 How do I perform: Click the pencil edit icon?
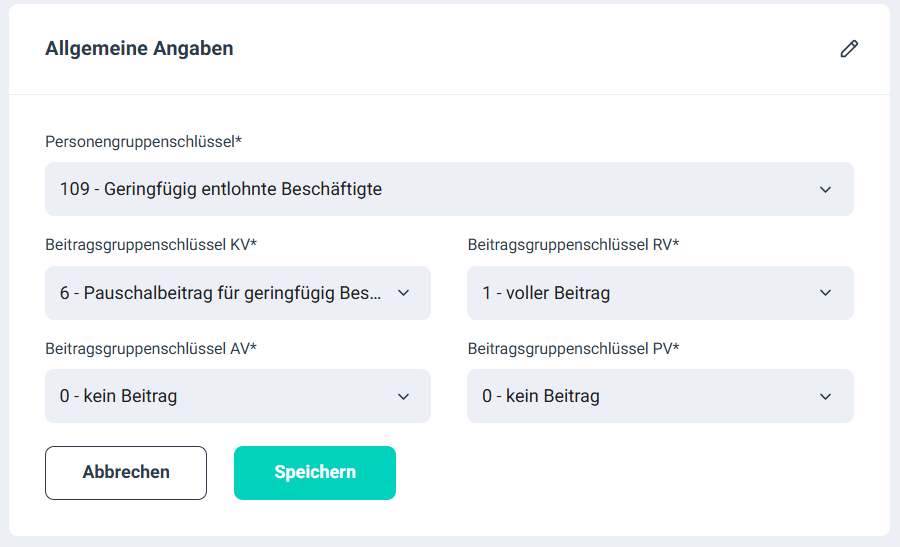(849, 49)
